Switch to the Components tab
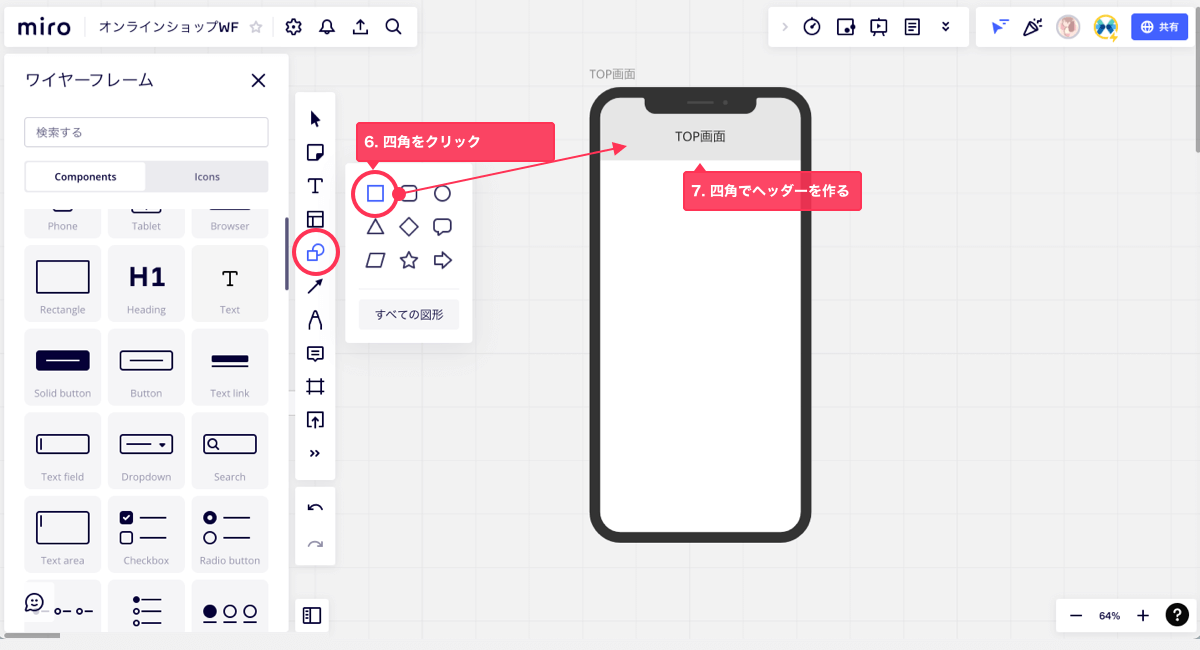This screenshot has width=1200, height=650. pyautogui.click(x=86, y=177)
